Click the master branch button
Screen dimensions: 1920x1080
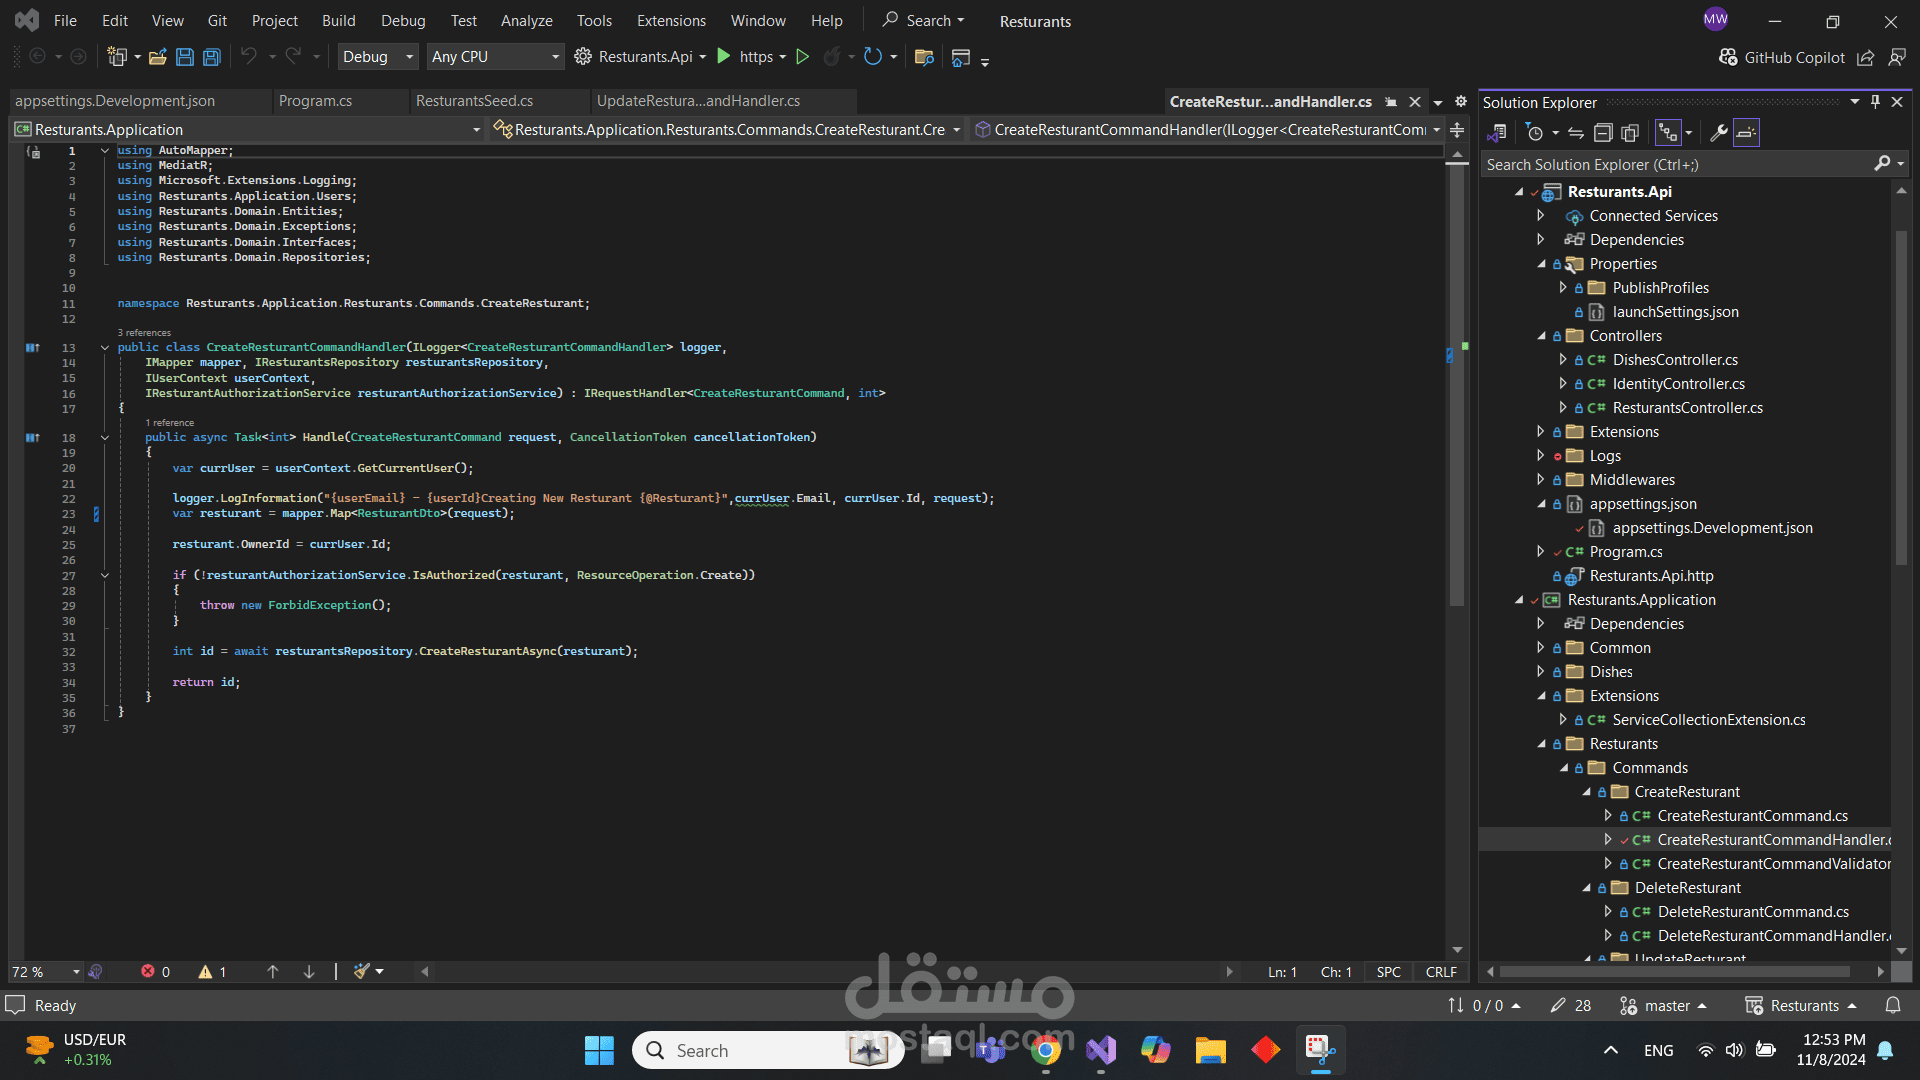[1663, 1005]
